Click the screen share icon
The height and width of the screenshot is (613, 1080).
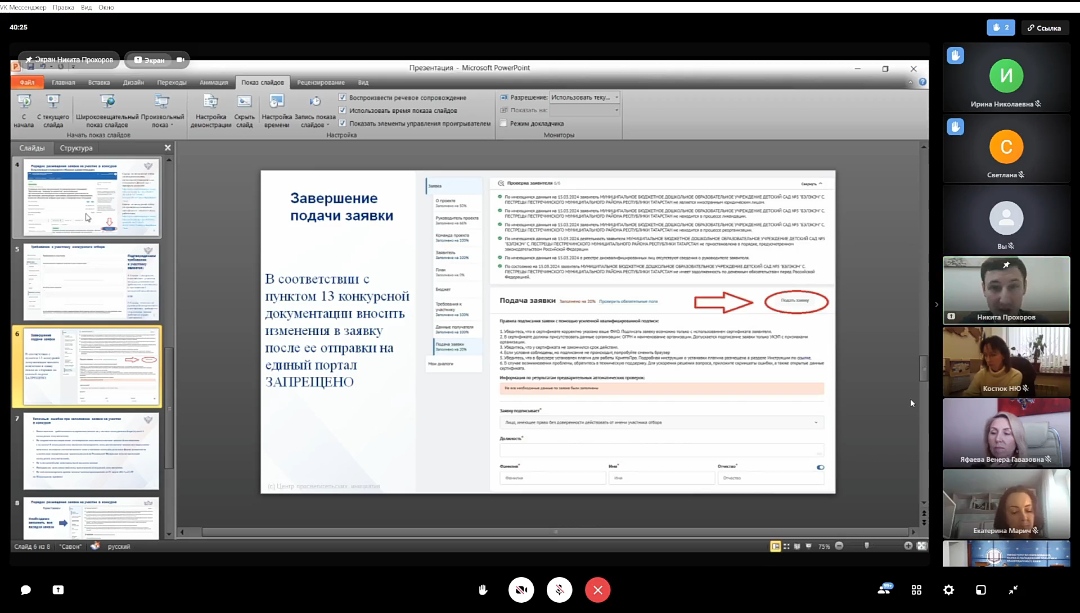coord(58,590)
